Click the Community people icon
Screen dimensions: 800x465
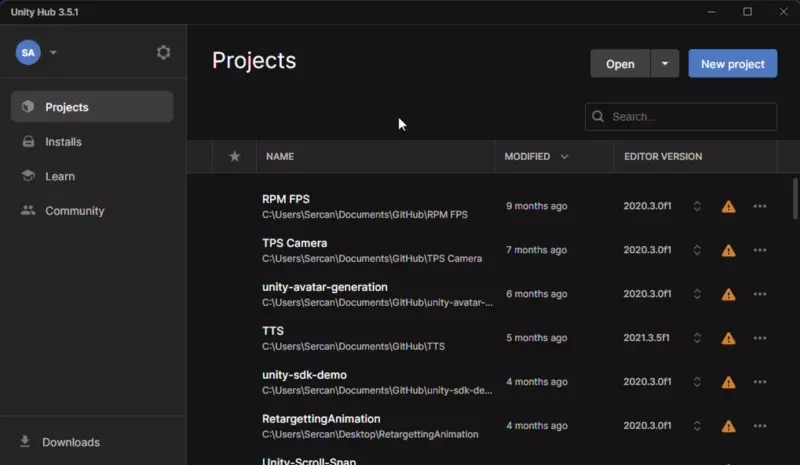point(28,210)
